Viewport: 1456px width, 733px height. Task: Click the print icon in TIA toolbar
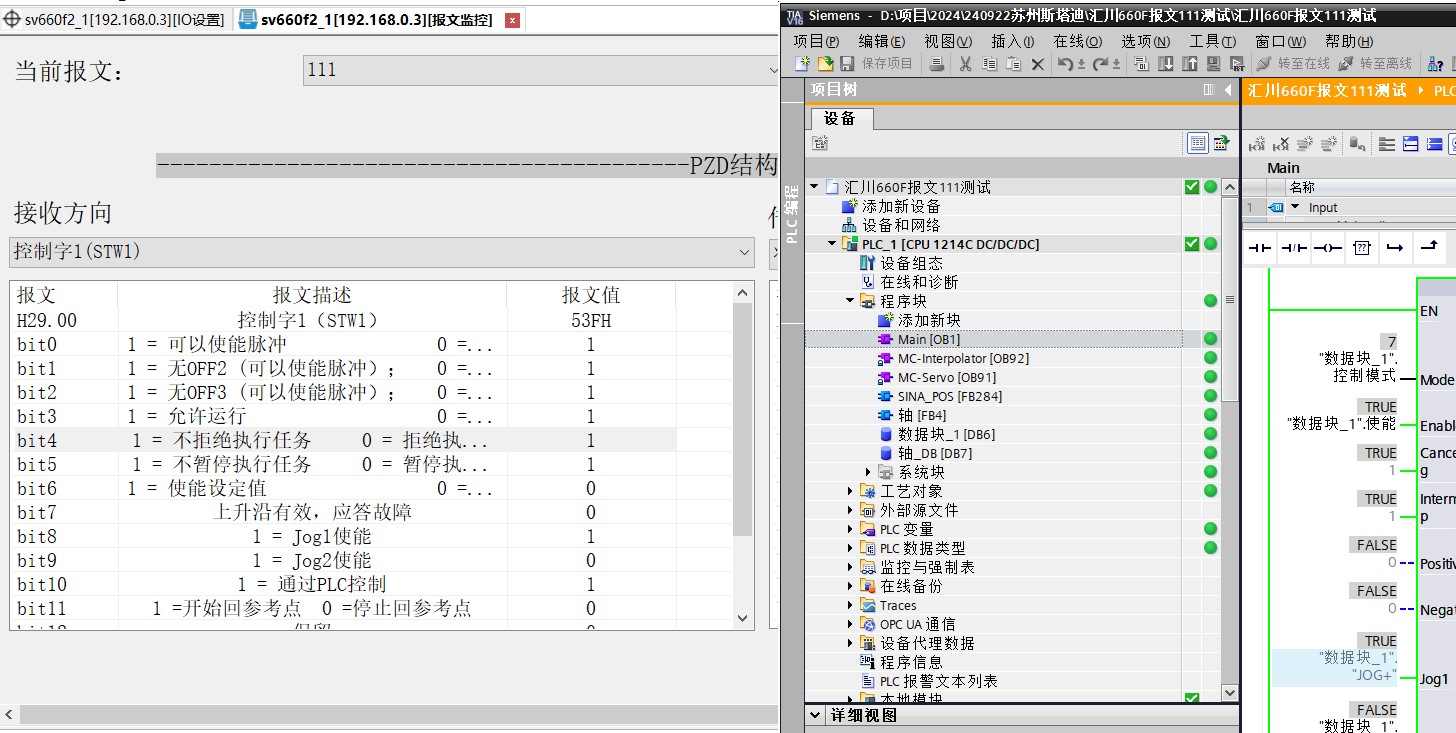[x=937, y=64]
